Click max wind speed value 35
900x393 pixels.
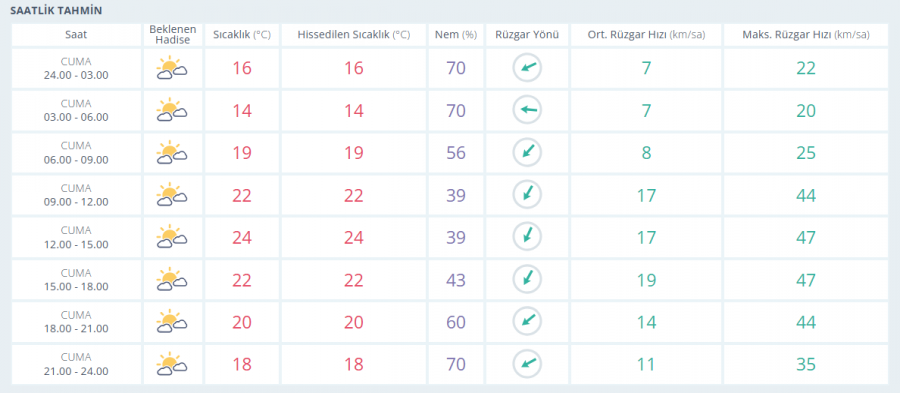tap(806, 364)
